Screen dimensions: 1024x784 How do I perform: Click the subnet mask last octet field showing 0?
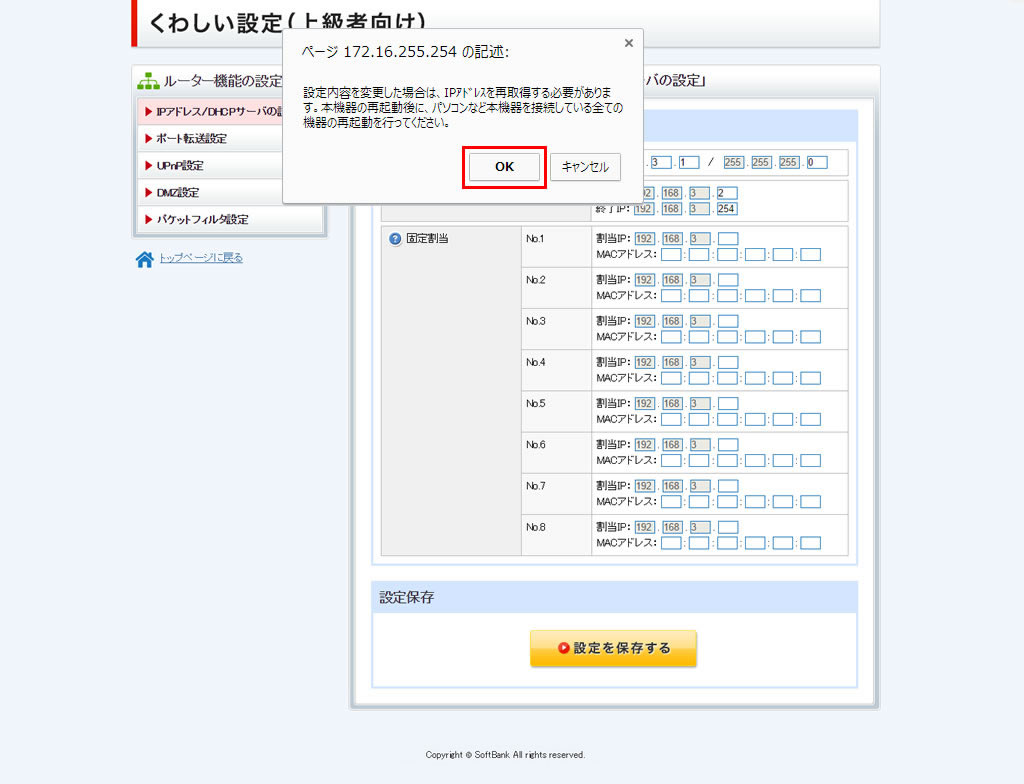(x=817, y=163)
